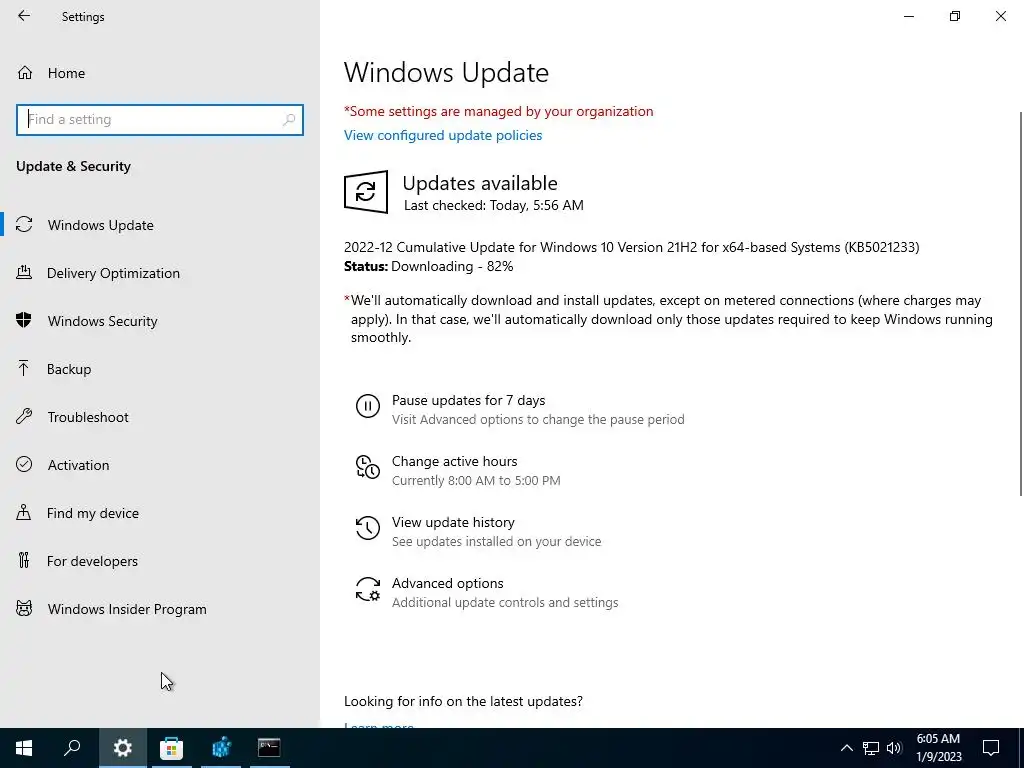Open Microsoft Store from the taskbar
Image resolution: width=1024 pixels, height=768 pixels.
172,748
